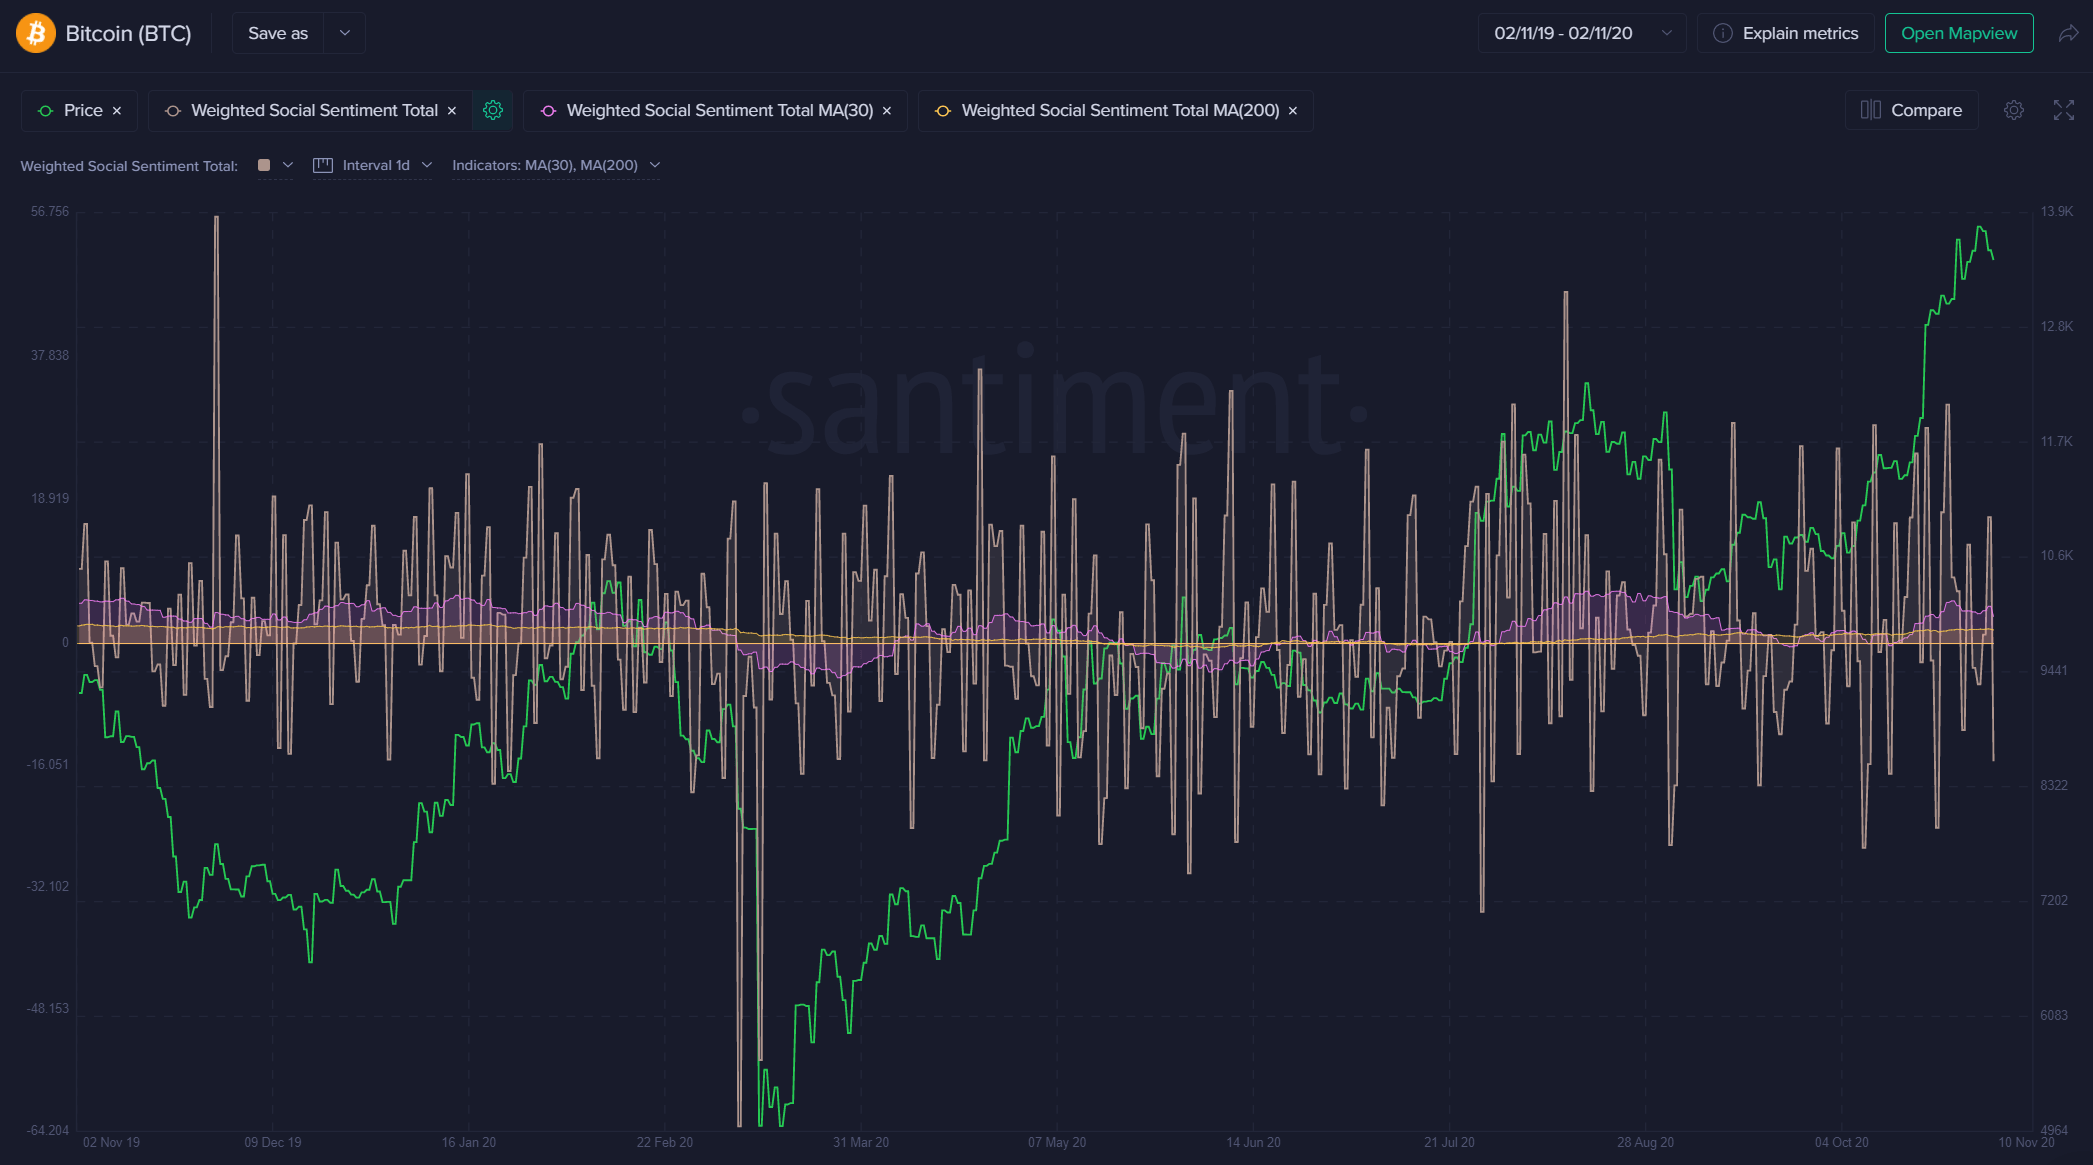Click the 10.6K price axis label
The image size is (2093, 1165).
click(2057, 556)
